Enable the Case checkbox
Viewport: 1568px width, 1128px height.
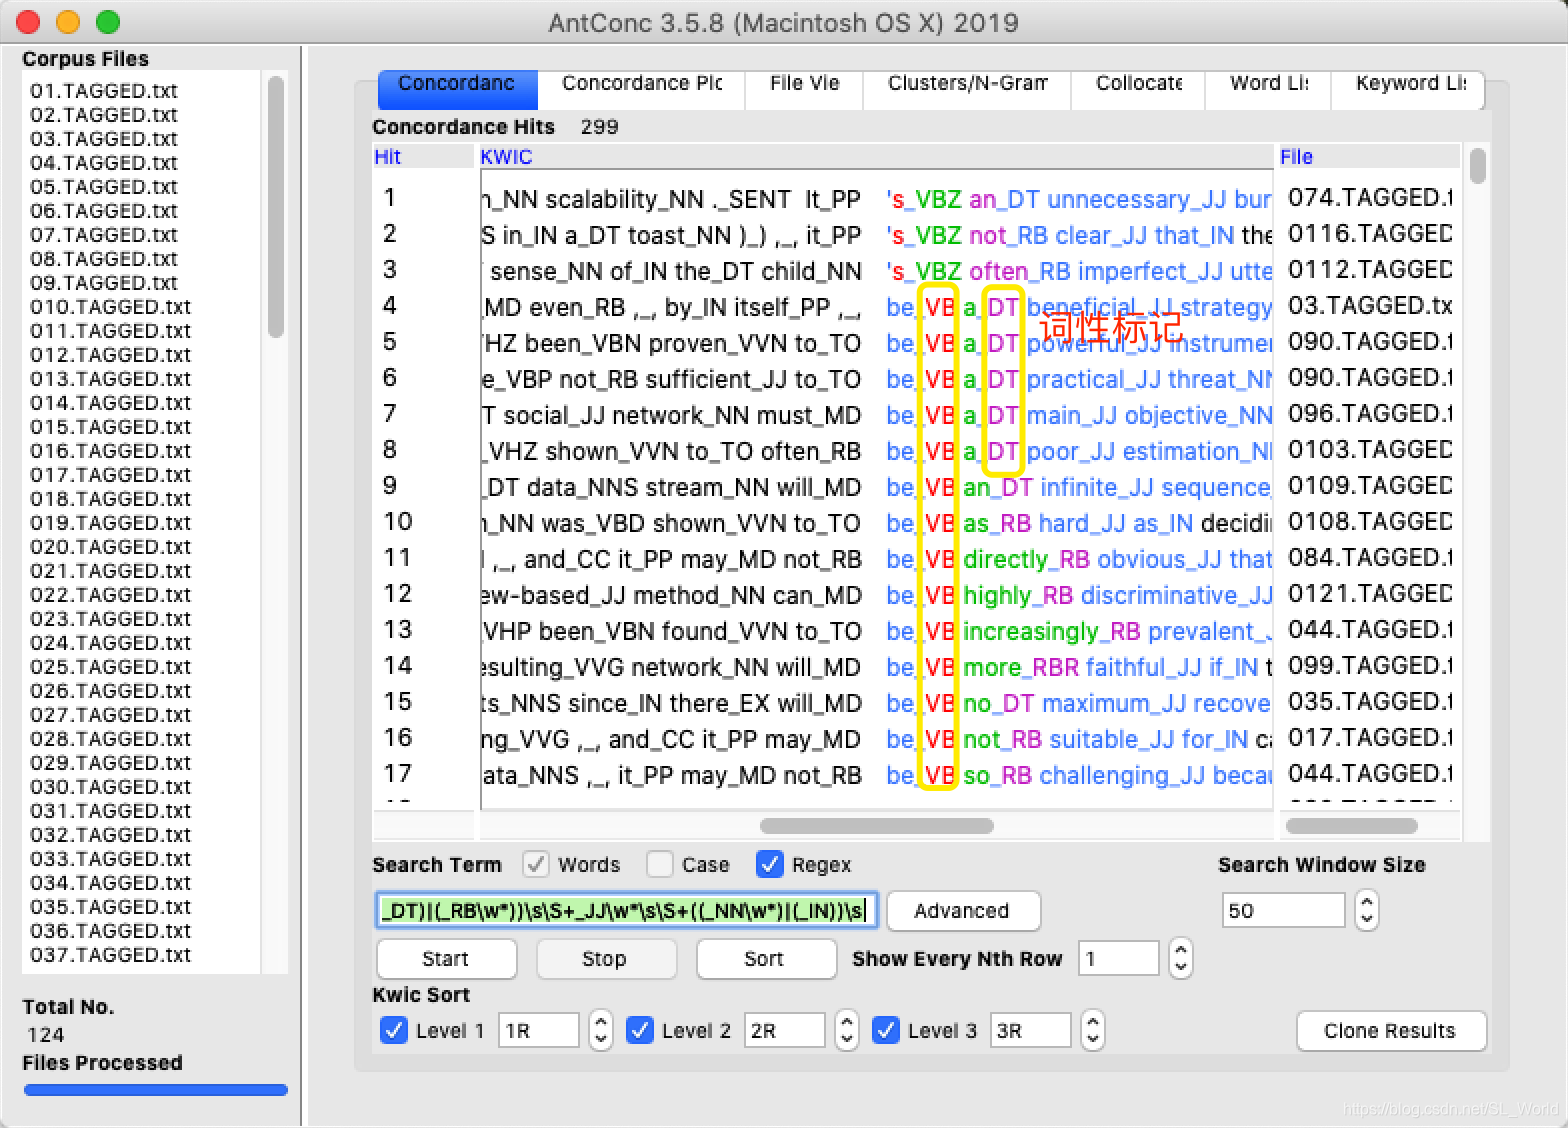click(659, 864)
